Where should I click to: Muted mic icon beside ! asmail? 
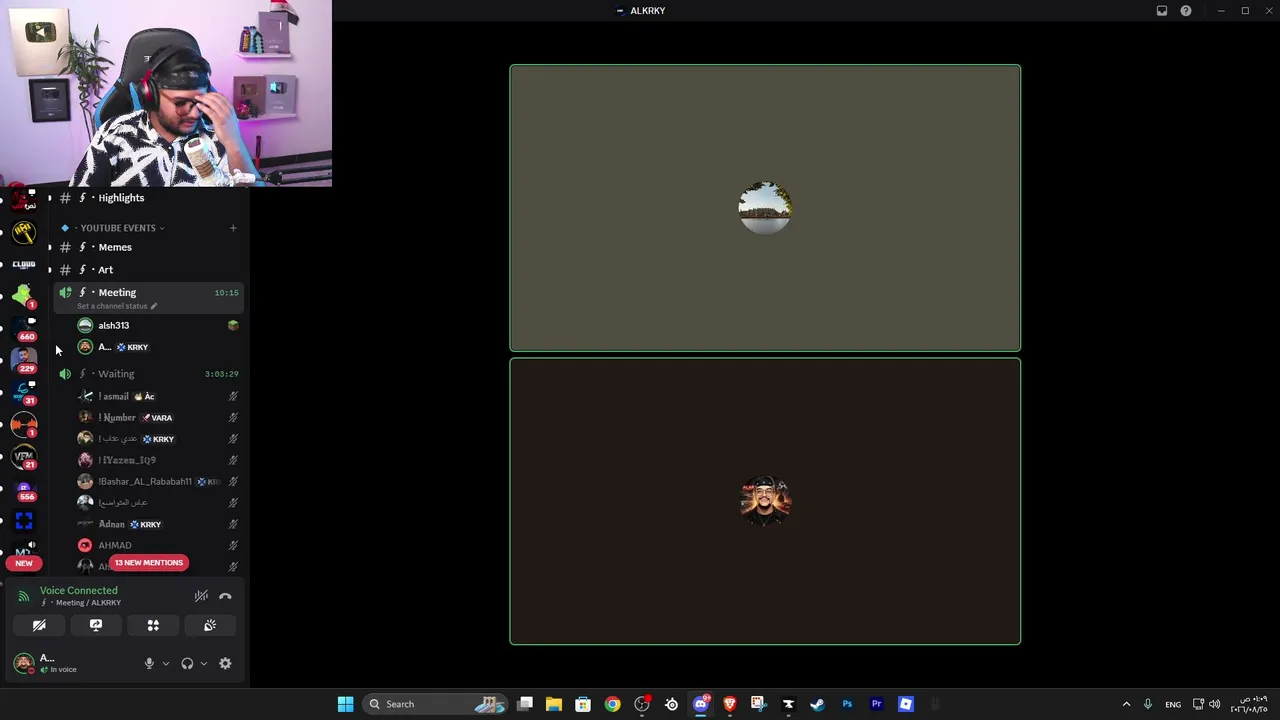tap(233, 396)
